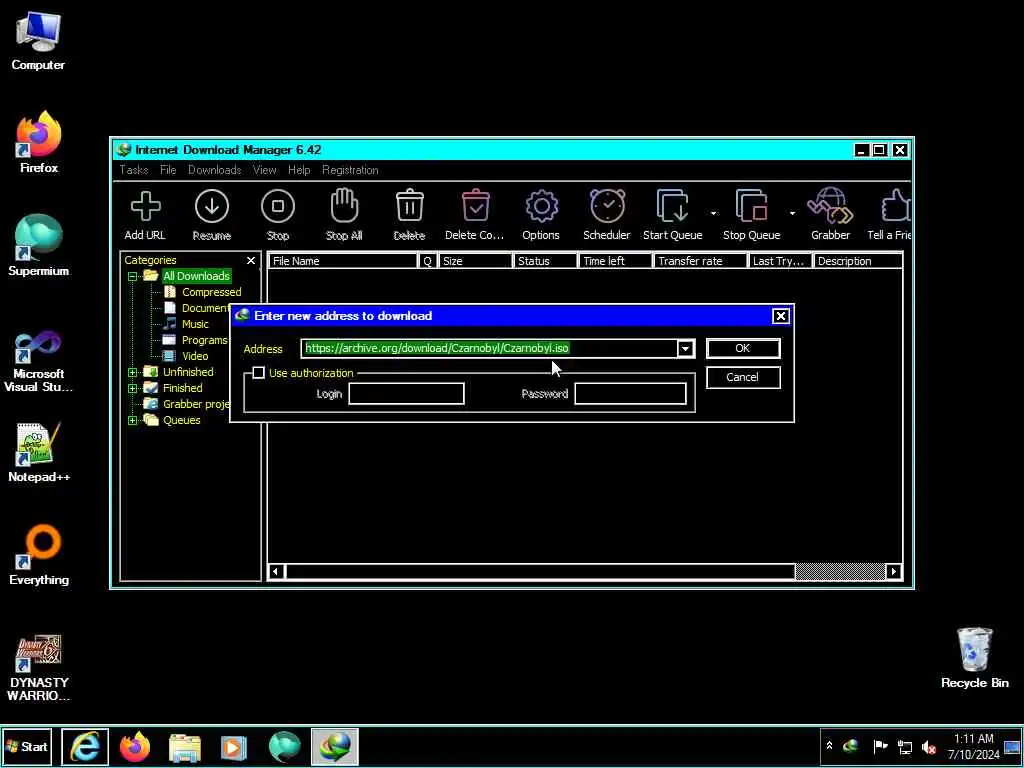Expand the Queues tree node
1024x768 pixels.
point(133,420)
